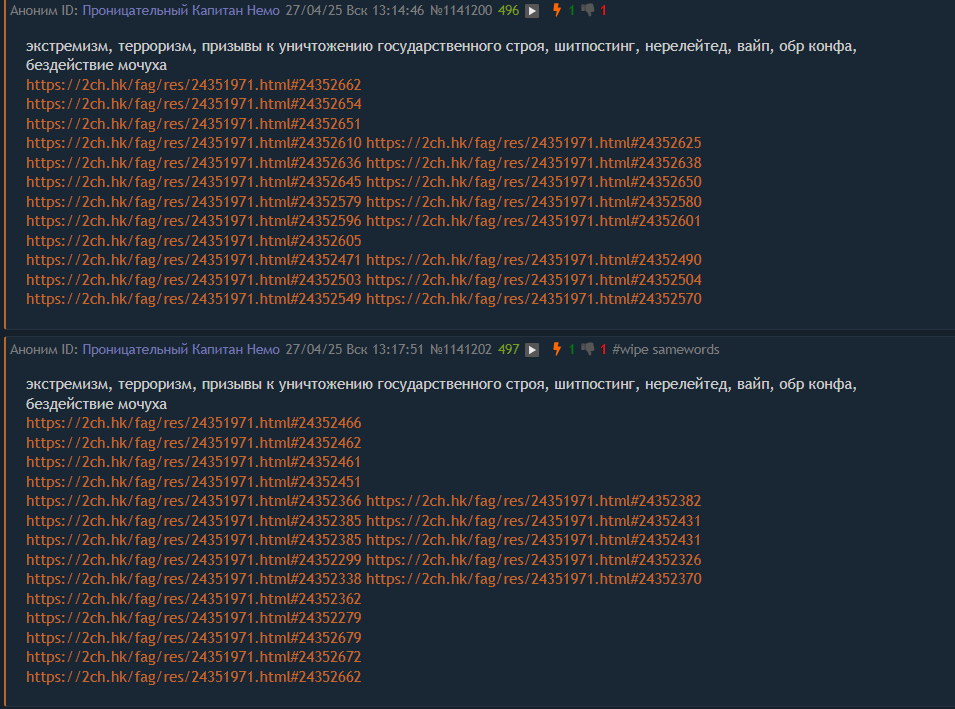955x709 pixels.
Task: Open link ending #24352672
Action: [x=194, y=657]
